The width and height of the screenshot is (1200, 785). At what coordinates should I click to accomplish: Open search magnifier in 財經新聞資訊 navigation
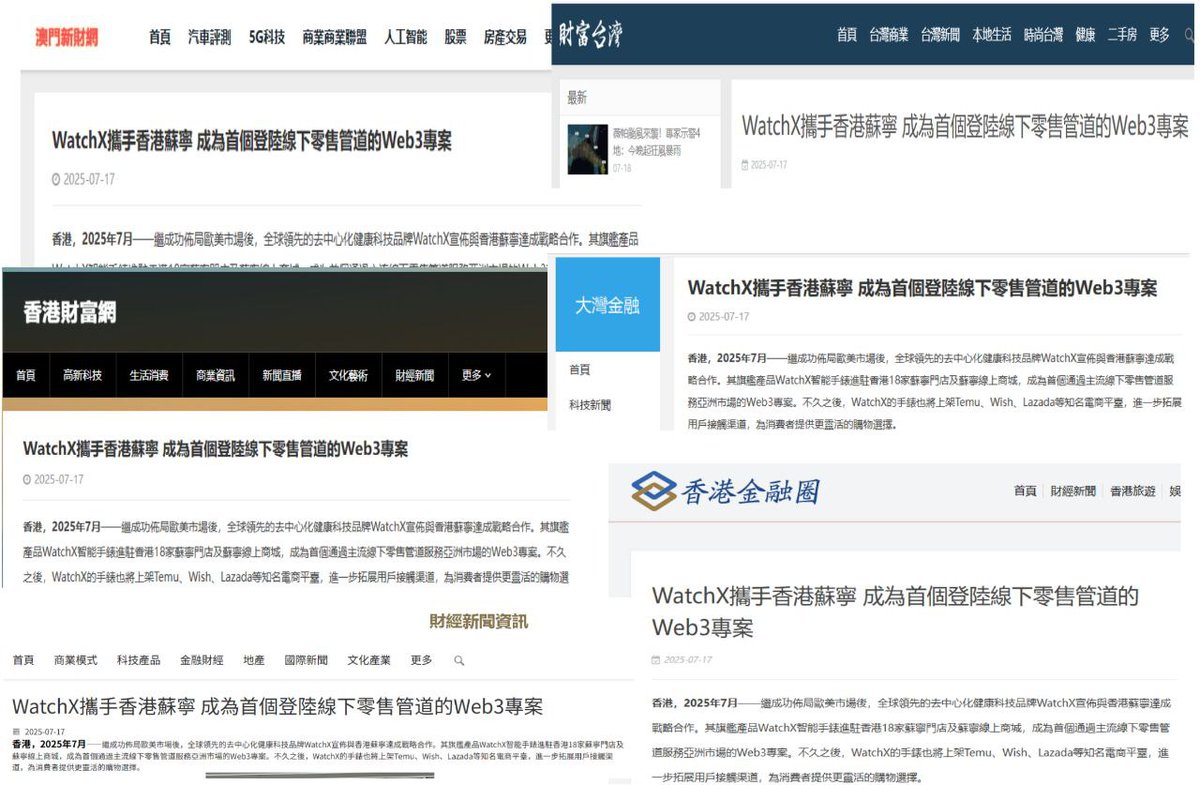tap(459, 661)
